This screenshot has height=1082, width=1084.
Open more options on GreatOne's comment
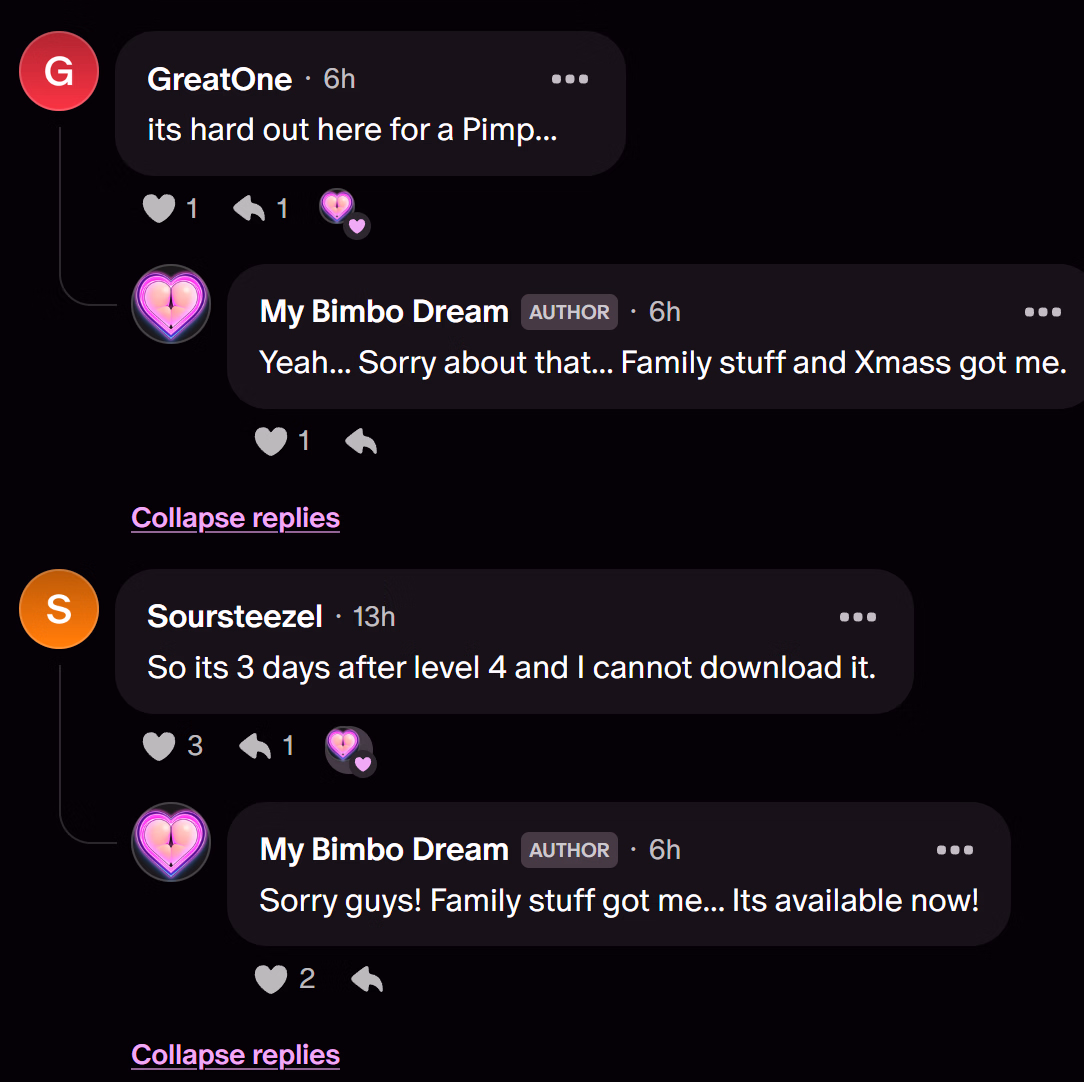pyautogui.click(x=570, y=79)
